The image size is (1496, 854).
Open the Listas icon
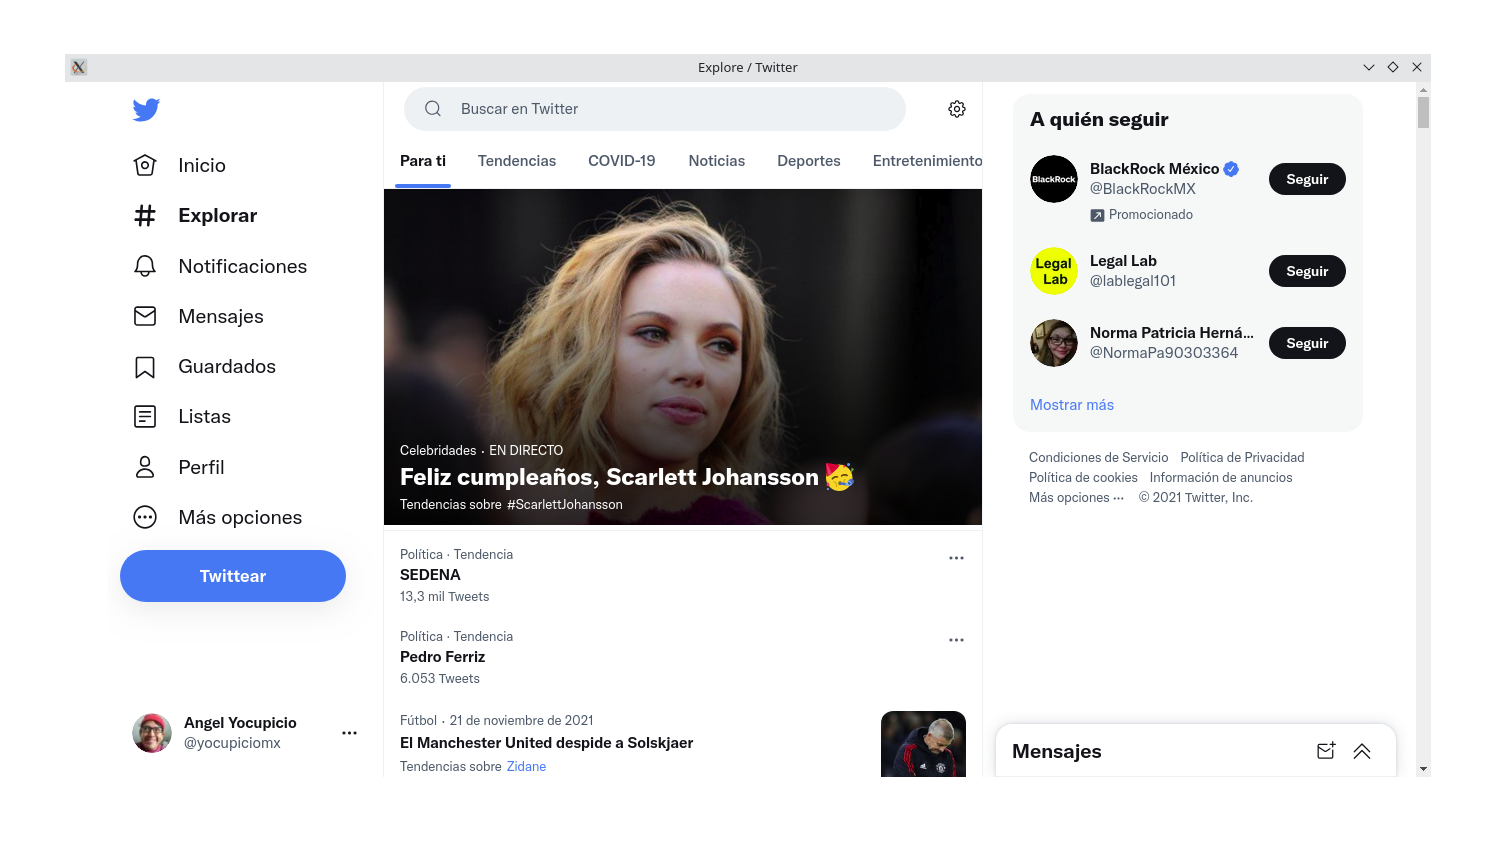(x=145, y=416)
